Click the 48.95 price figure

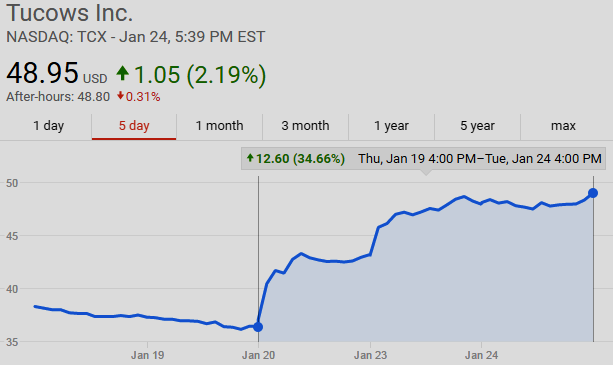pyautogui.click(x=42, y=73)
